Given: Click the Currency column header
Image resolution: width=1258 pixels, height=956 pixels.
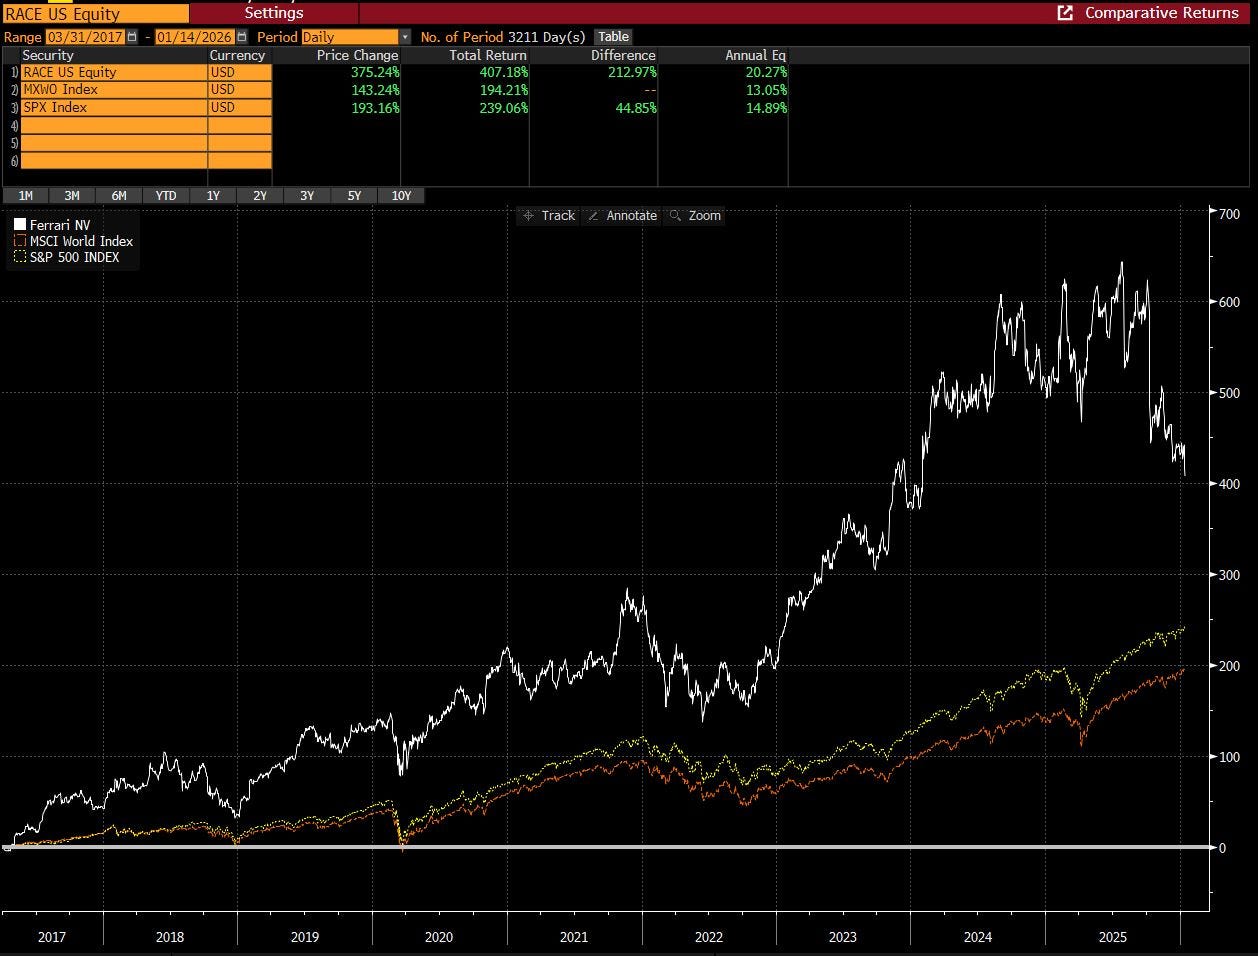Looking at the screenshot, I should [237, 55].
